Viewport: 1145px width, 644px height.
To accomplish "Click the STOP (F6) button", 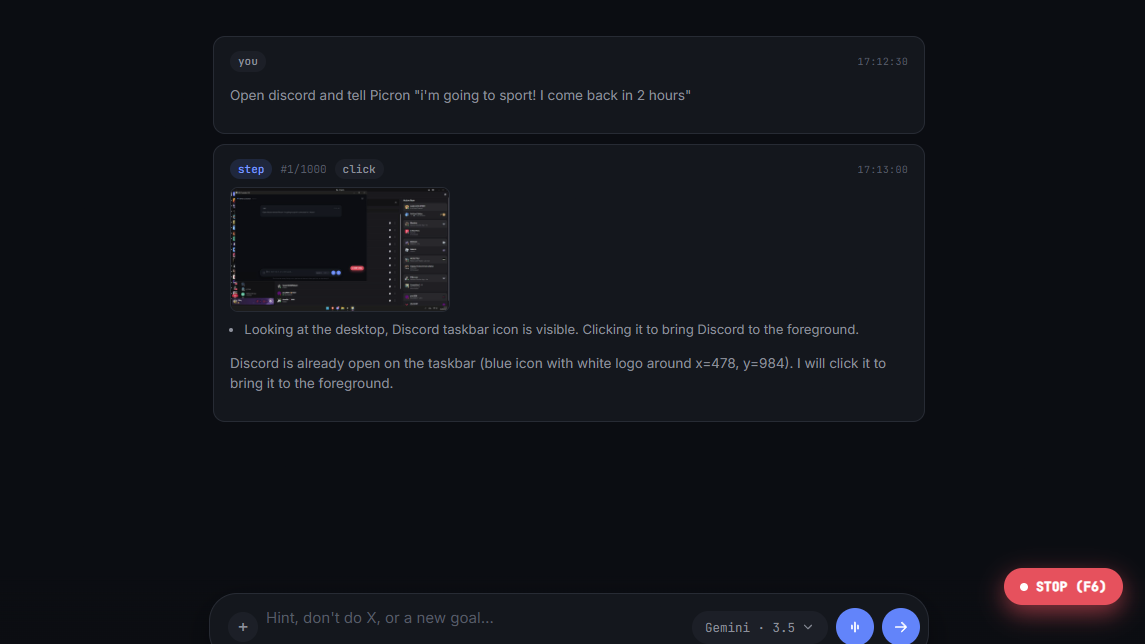I will click(1063, 586).
